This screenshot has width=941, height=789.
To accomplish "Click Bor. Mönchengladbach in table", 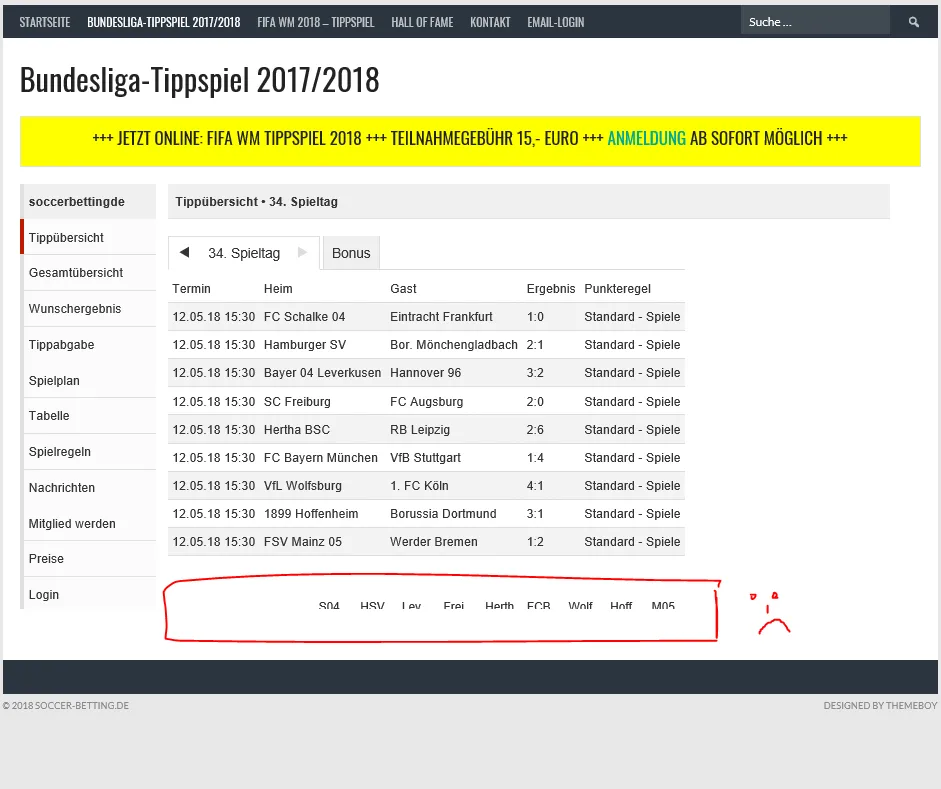I will pos(454,345).
